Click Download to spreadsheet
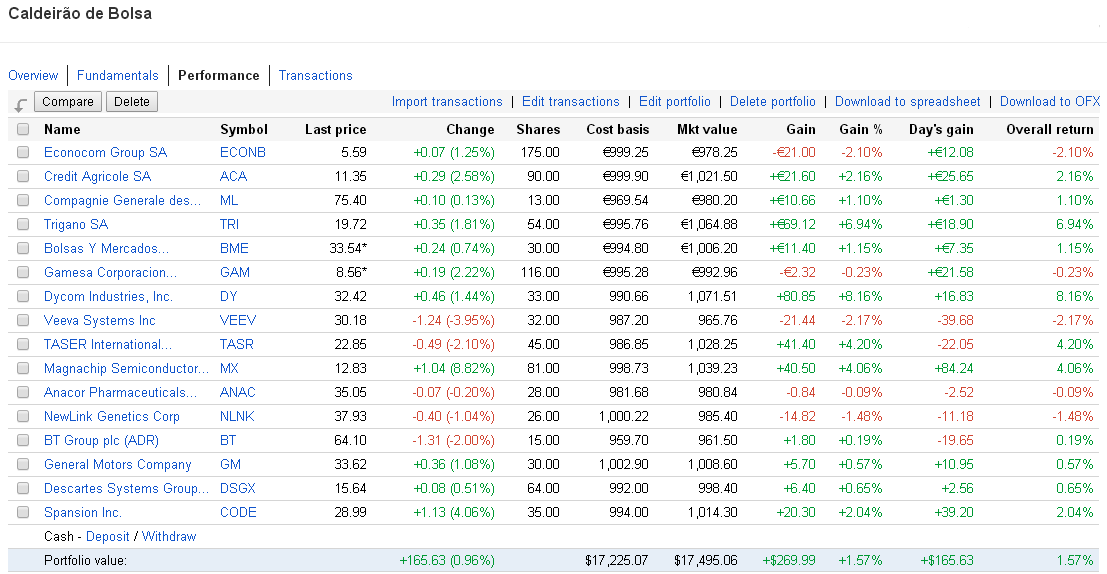Screen dimensions: 1107x574 (x=907, y=102)
